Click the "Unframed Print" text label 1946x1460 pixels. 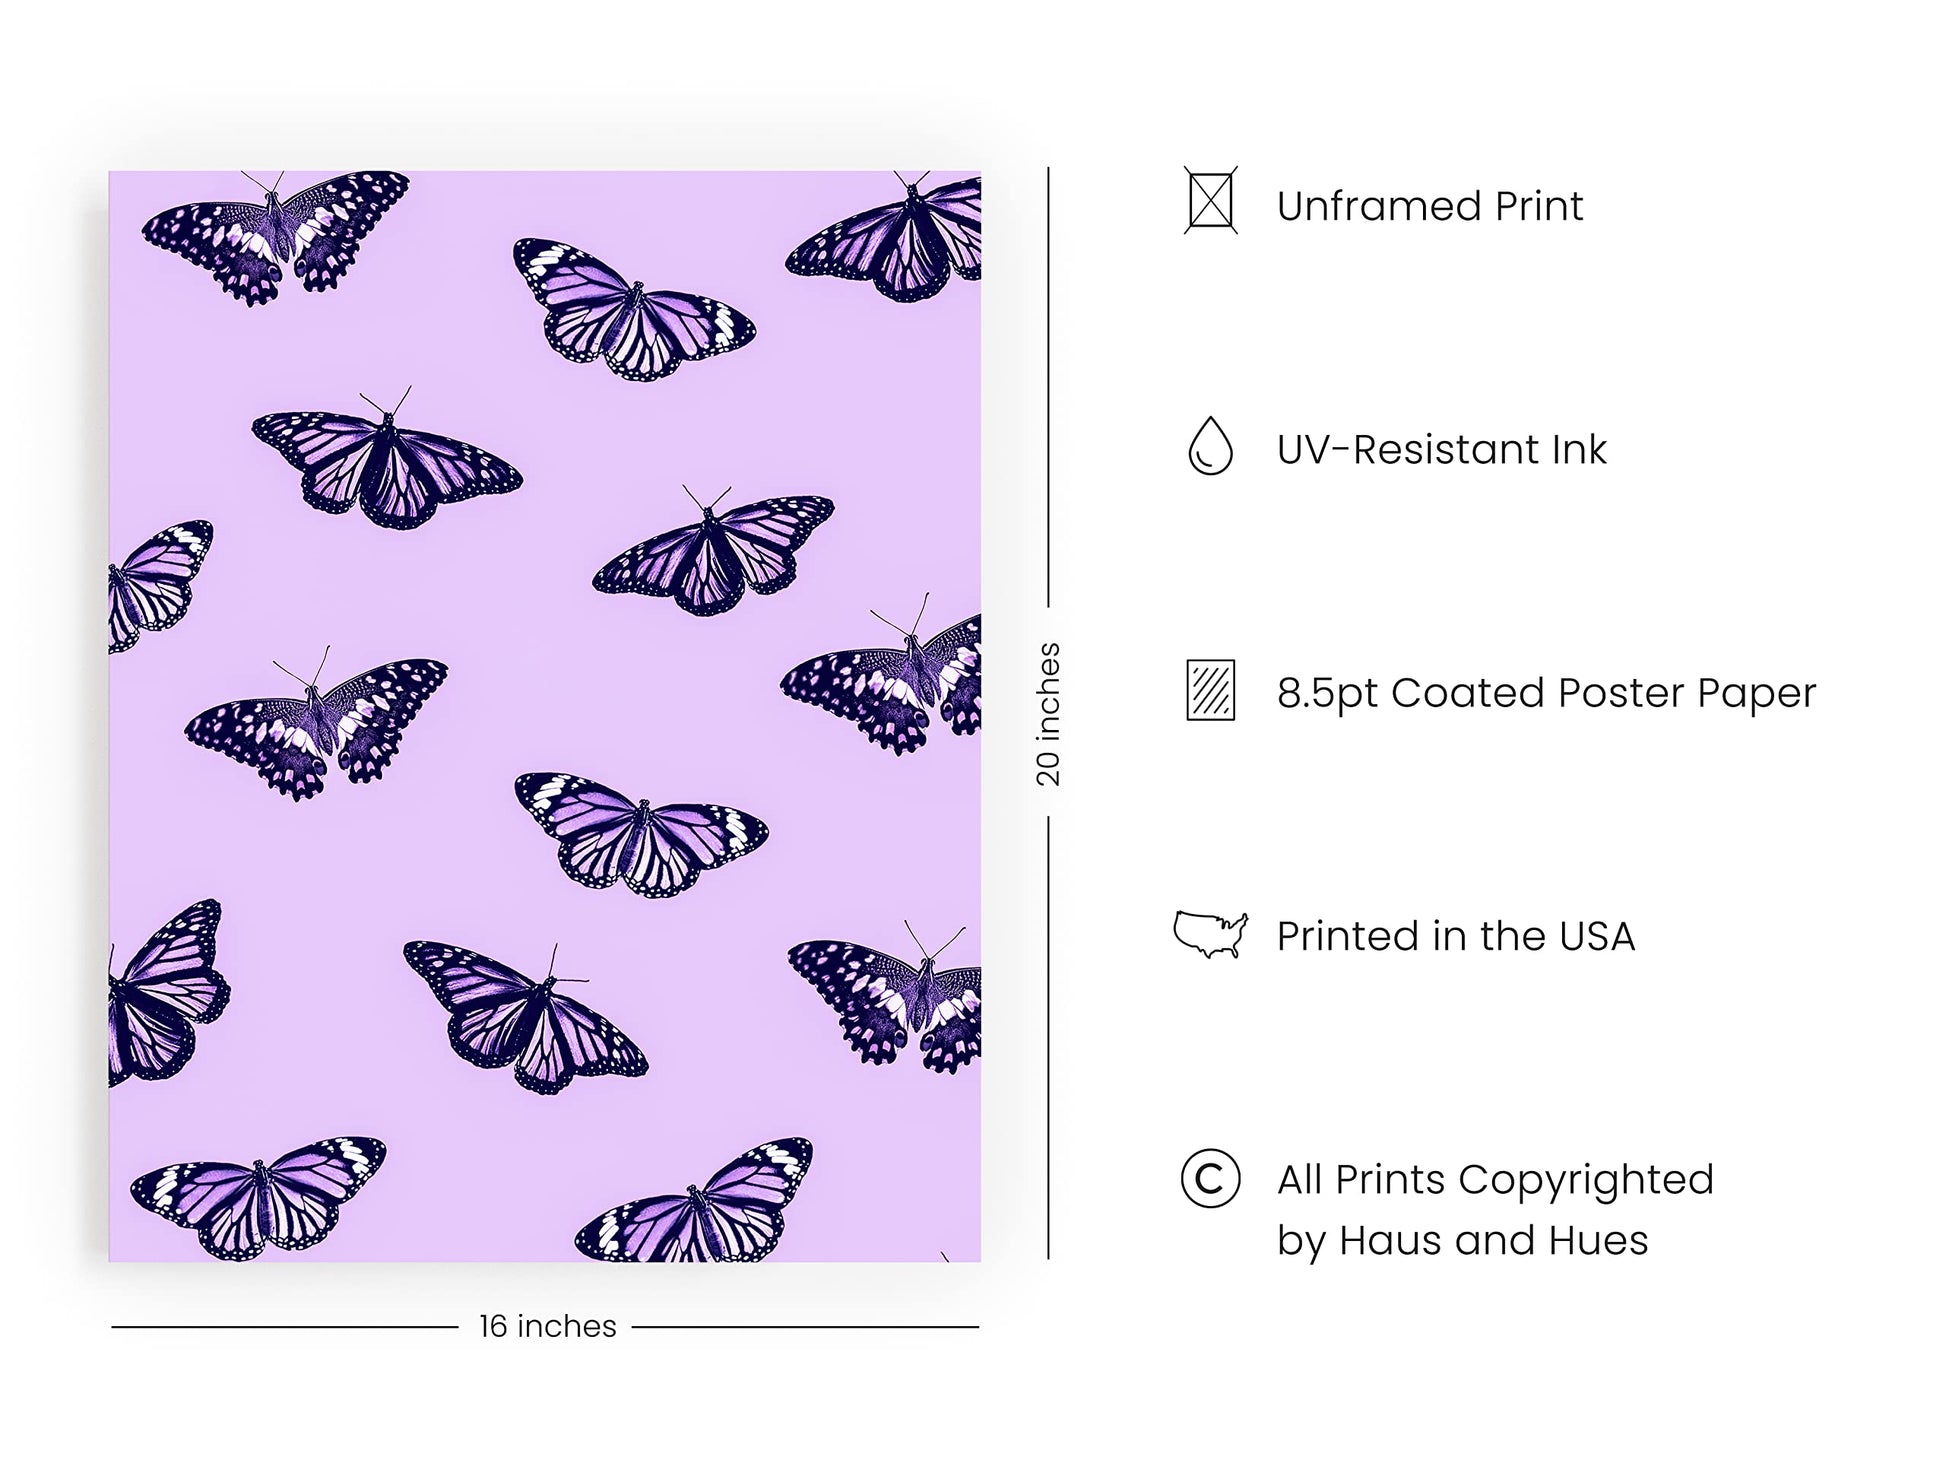tap(1429, 206)
